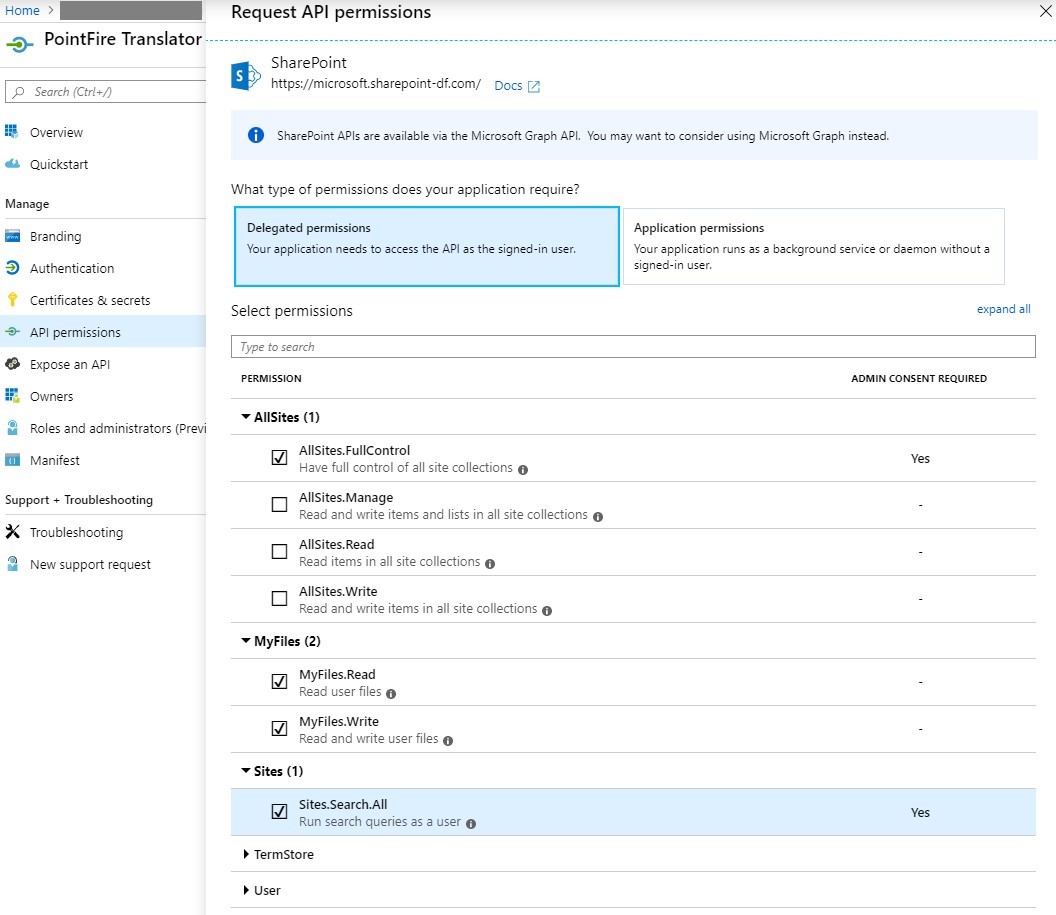Click the ADMIN CONSENT REQUIRED column header
The image size is (1056, 915).
(919, 378)
